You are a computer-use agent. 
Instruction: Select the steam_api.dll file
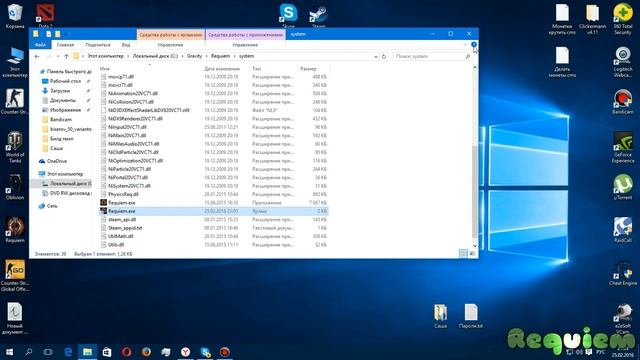click(122, 220)
